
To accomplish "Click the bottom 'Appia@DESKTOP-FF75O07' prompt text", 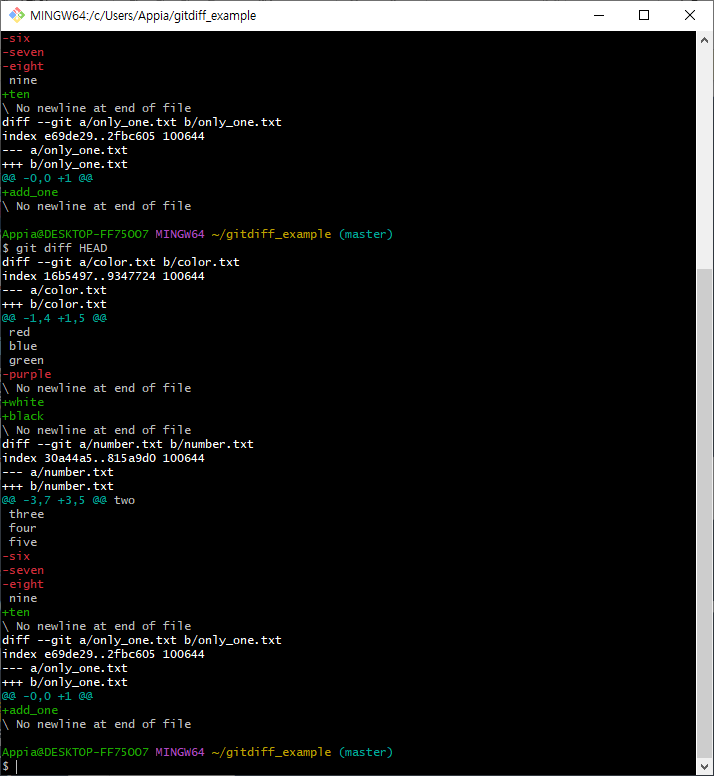I will pos(75,752).
